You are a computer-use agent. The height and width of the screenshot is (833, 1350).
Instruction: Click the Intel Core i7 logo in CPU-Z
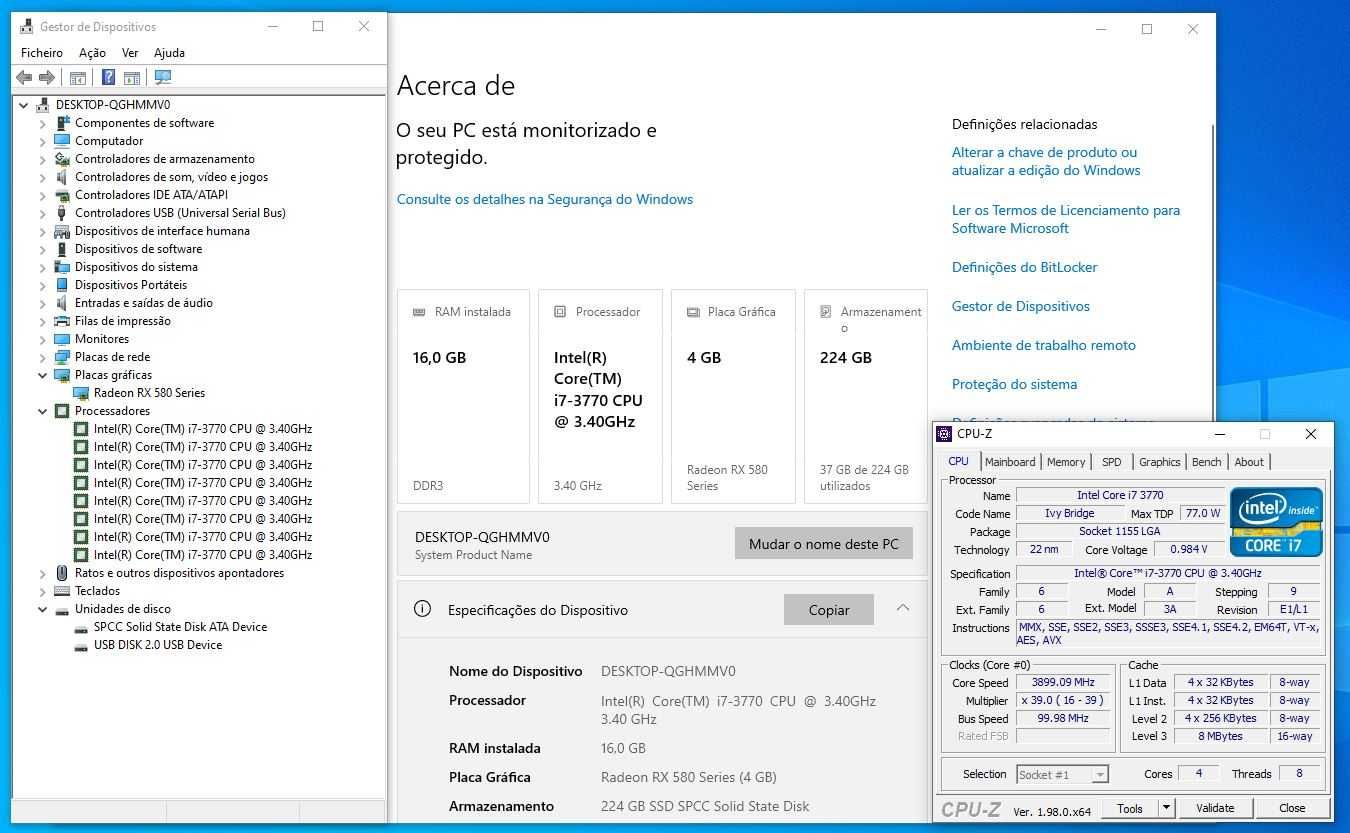point(1276,522)
